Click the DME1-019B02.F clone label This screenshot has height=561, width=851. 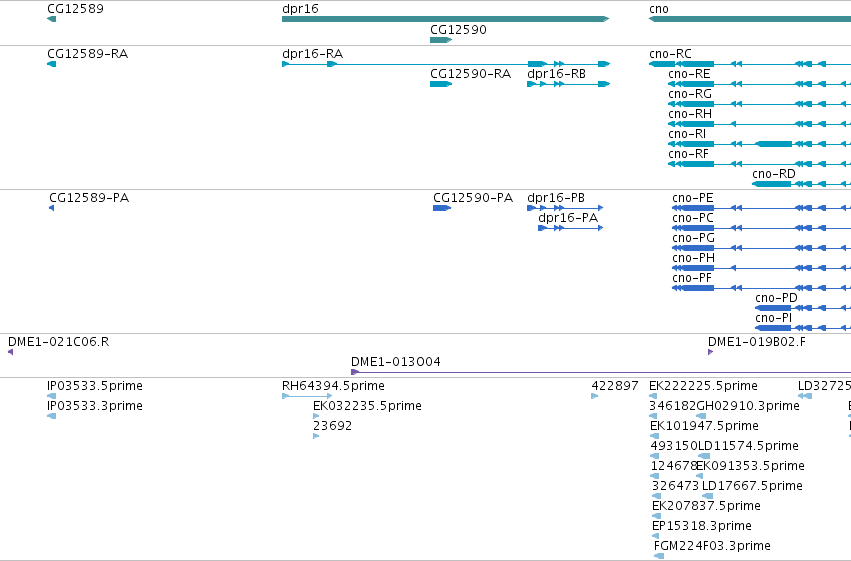click(x=757, y=342)
